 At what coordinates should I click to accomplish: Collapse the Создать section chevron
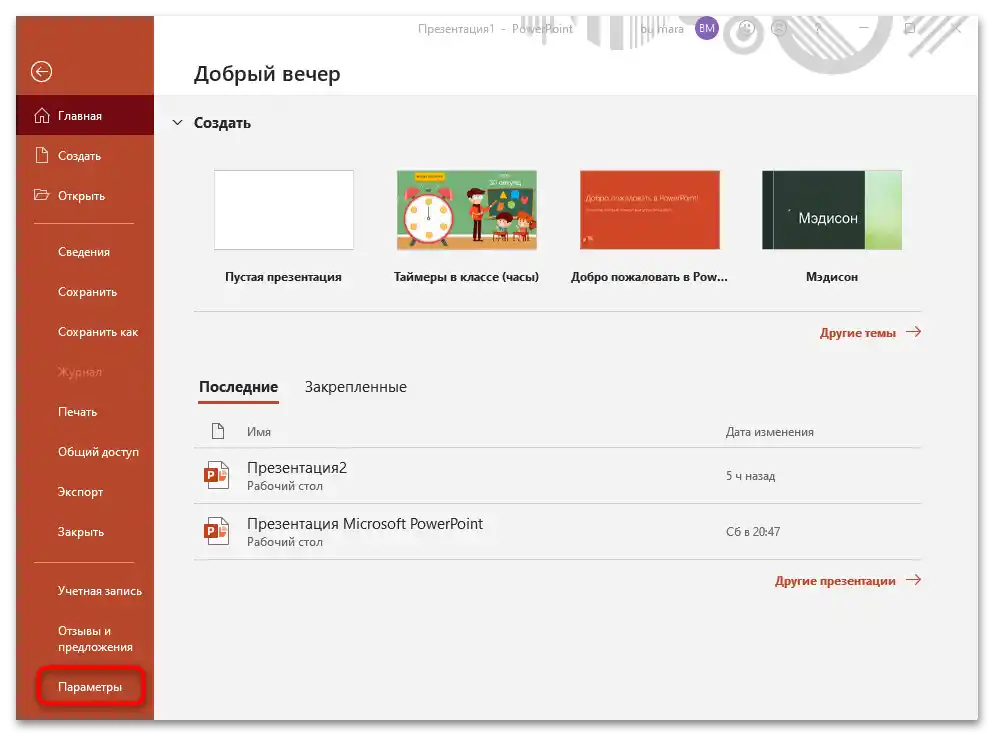[x=177, y=122]
